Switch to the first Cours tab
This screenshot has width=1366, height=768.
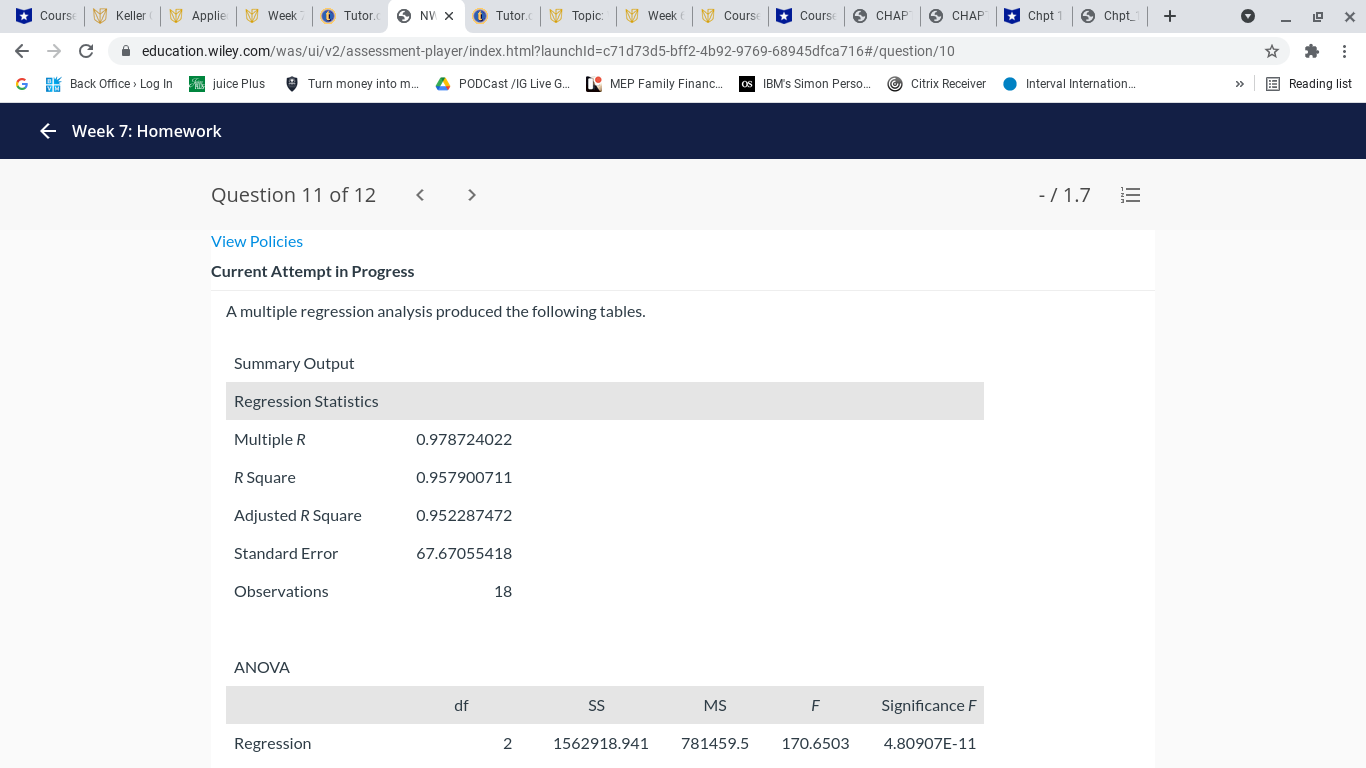coord(45,16)
